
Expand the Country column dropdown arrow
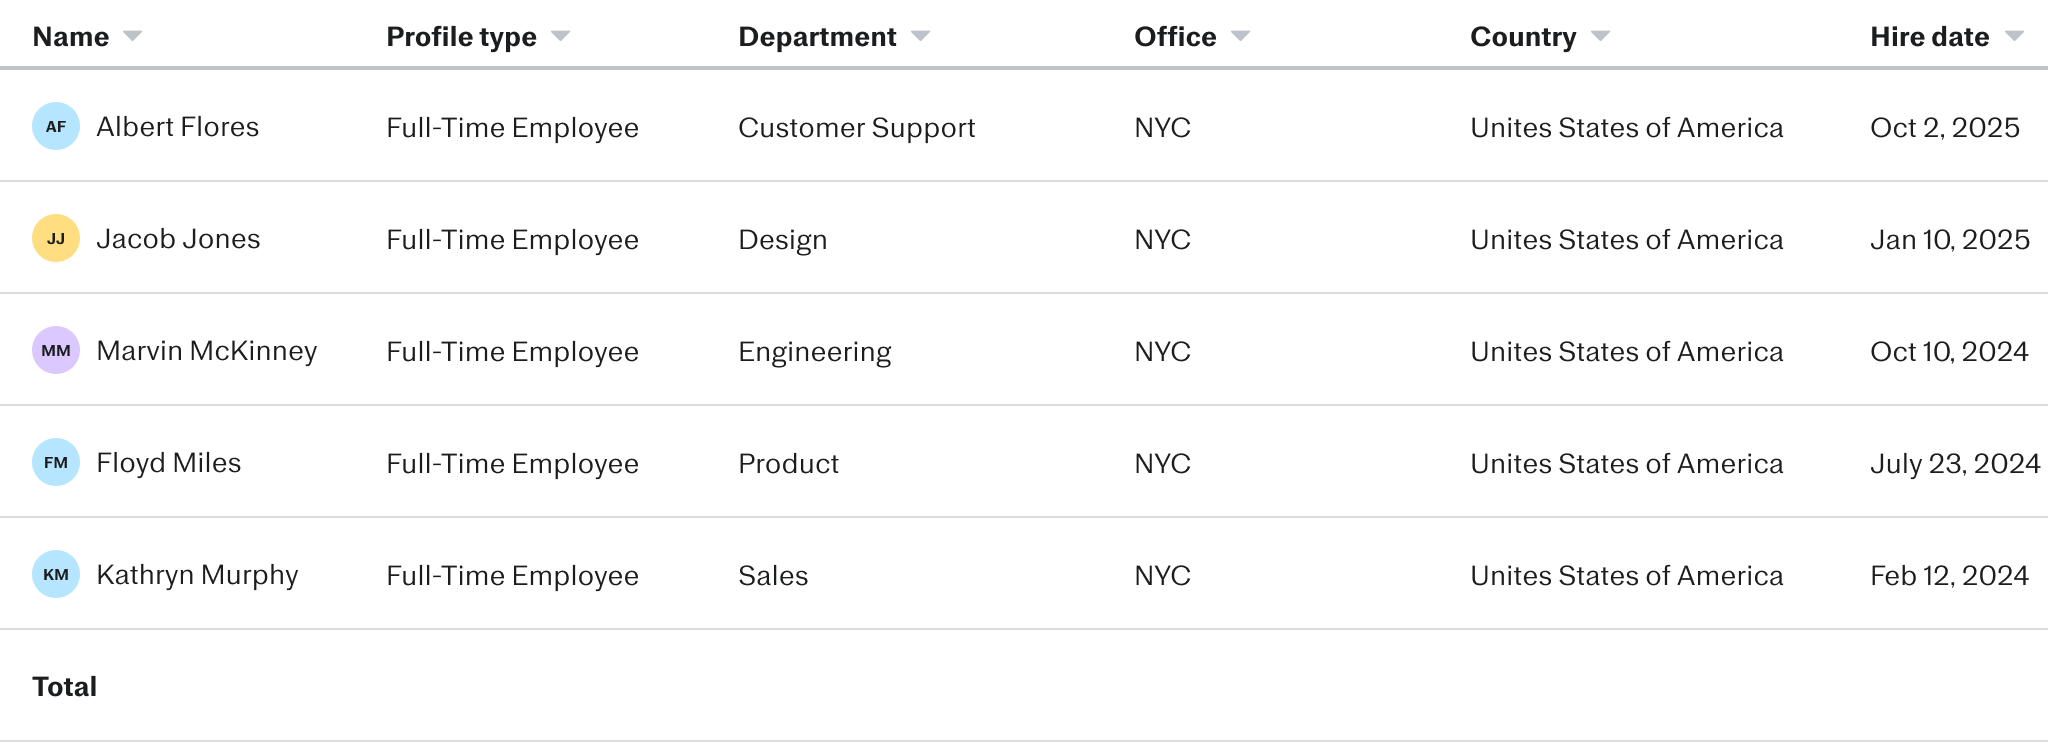pos(1600,37)
